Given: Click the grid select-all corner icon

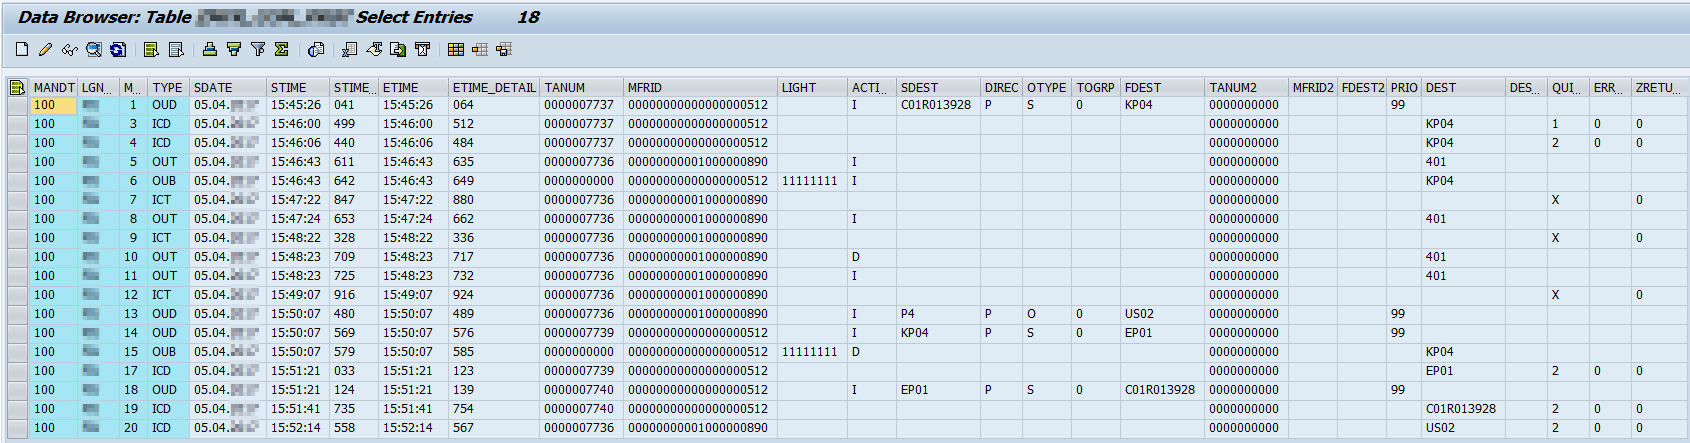Looking at the screenshot, I should (x=17, y=87).
